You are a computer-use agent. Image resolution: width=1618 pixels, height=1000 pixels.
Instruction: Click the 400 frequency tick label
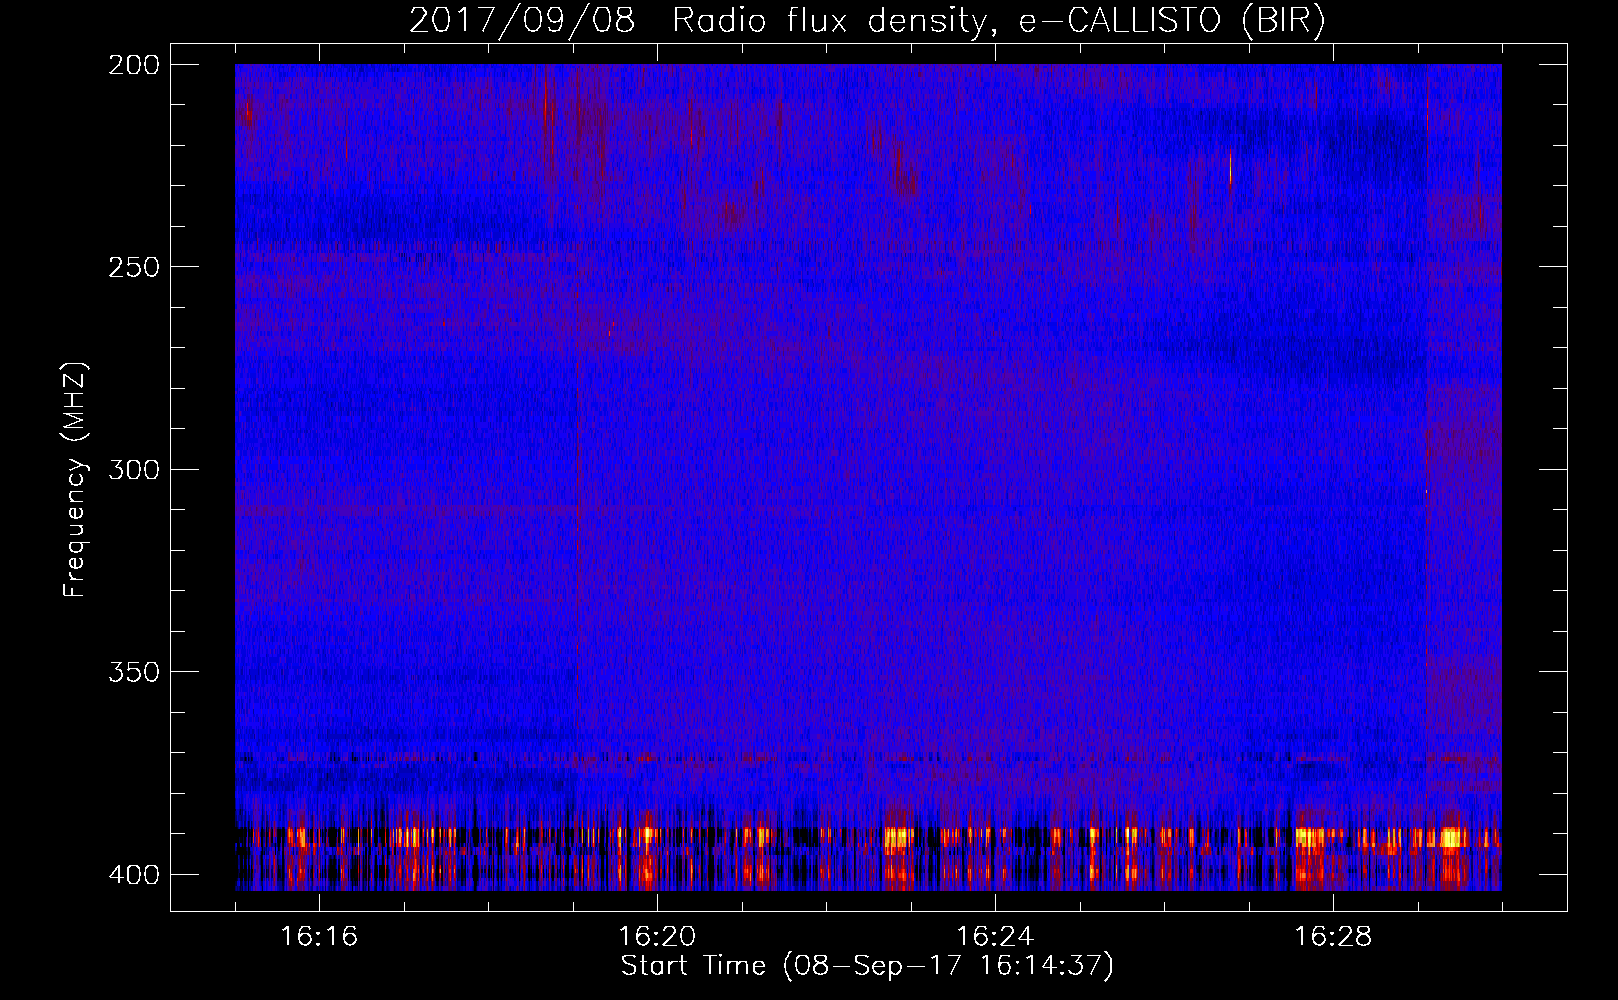pyautogui.click(x=134, y=874)
